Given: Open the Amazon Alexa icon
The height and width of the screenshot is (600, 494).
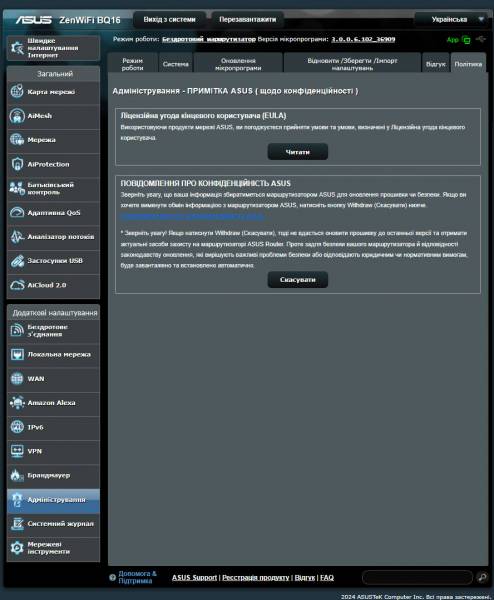Looking at the screenshot, I should 17,403.
